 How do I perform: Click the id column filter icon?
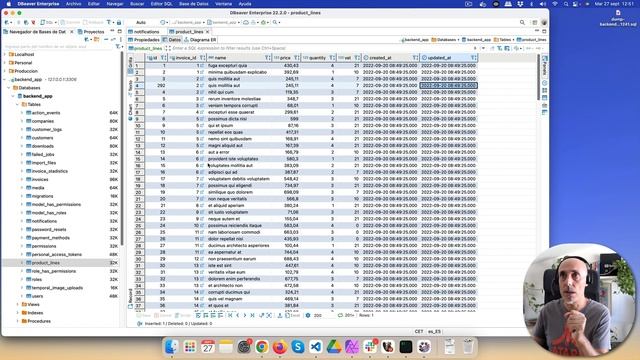(x=163, y=58)
